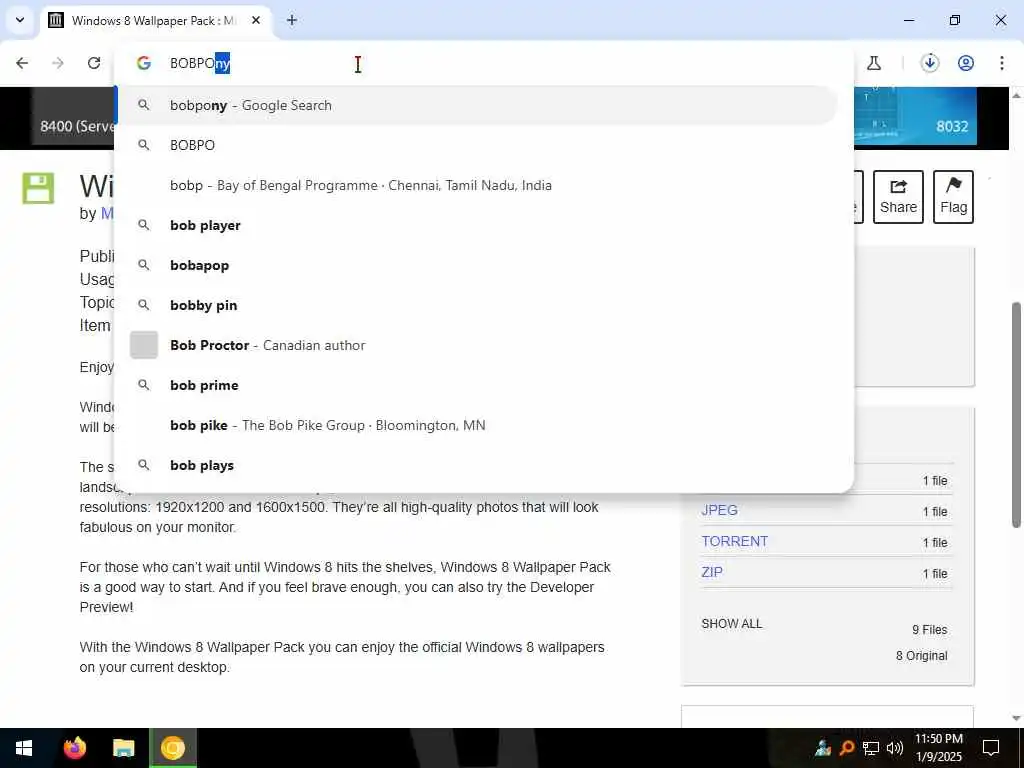Image resolution: width=1024 pixels, height=768 pixels.
Task: Click the '9 Files' count text
Action: coord(930,630)
